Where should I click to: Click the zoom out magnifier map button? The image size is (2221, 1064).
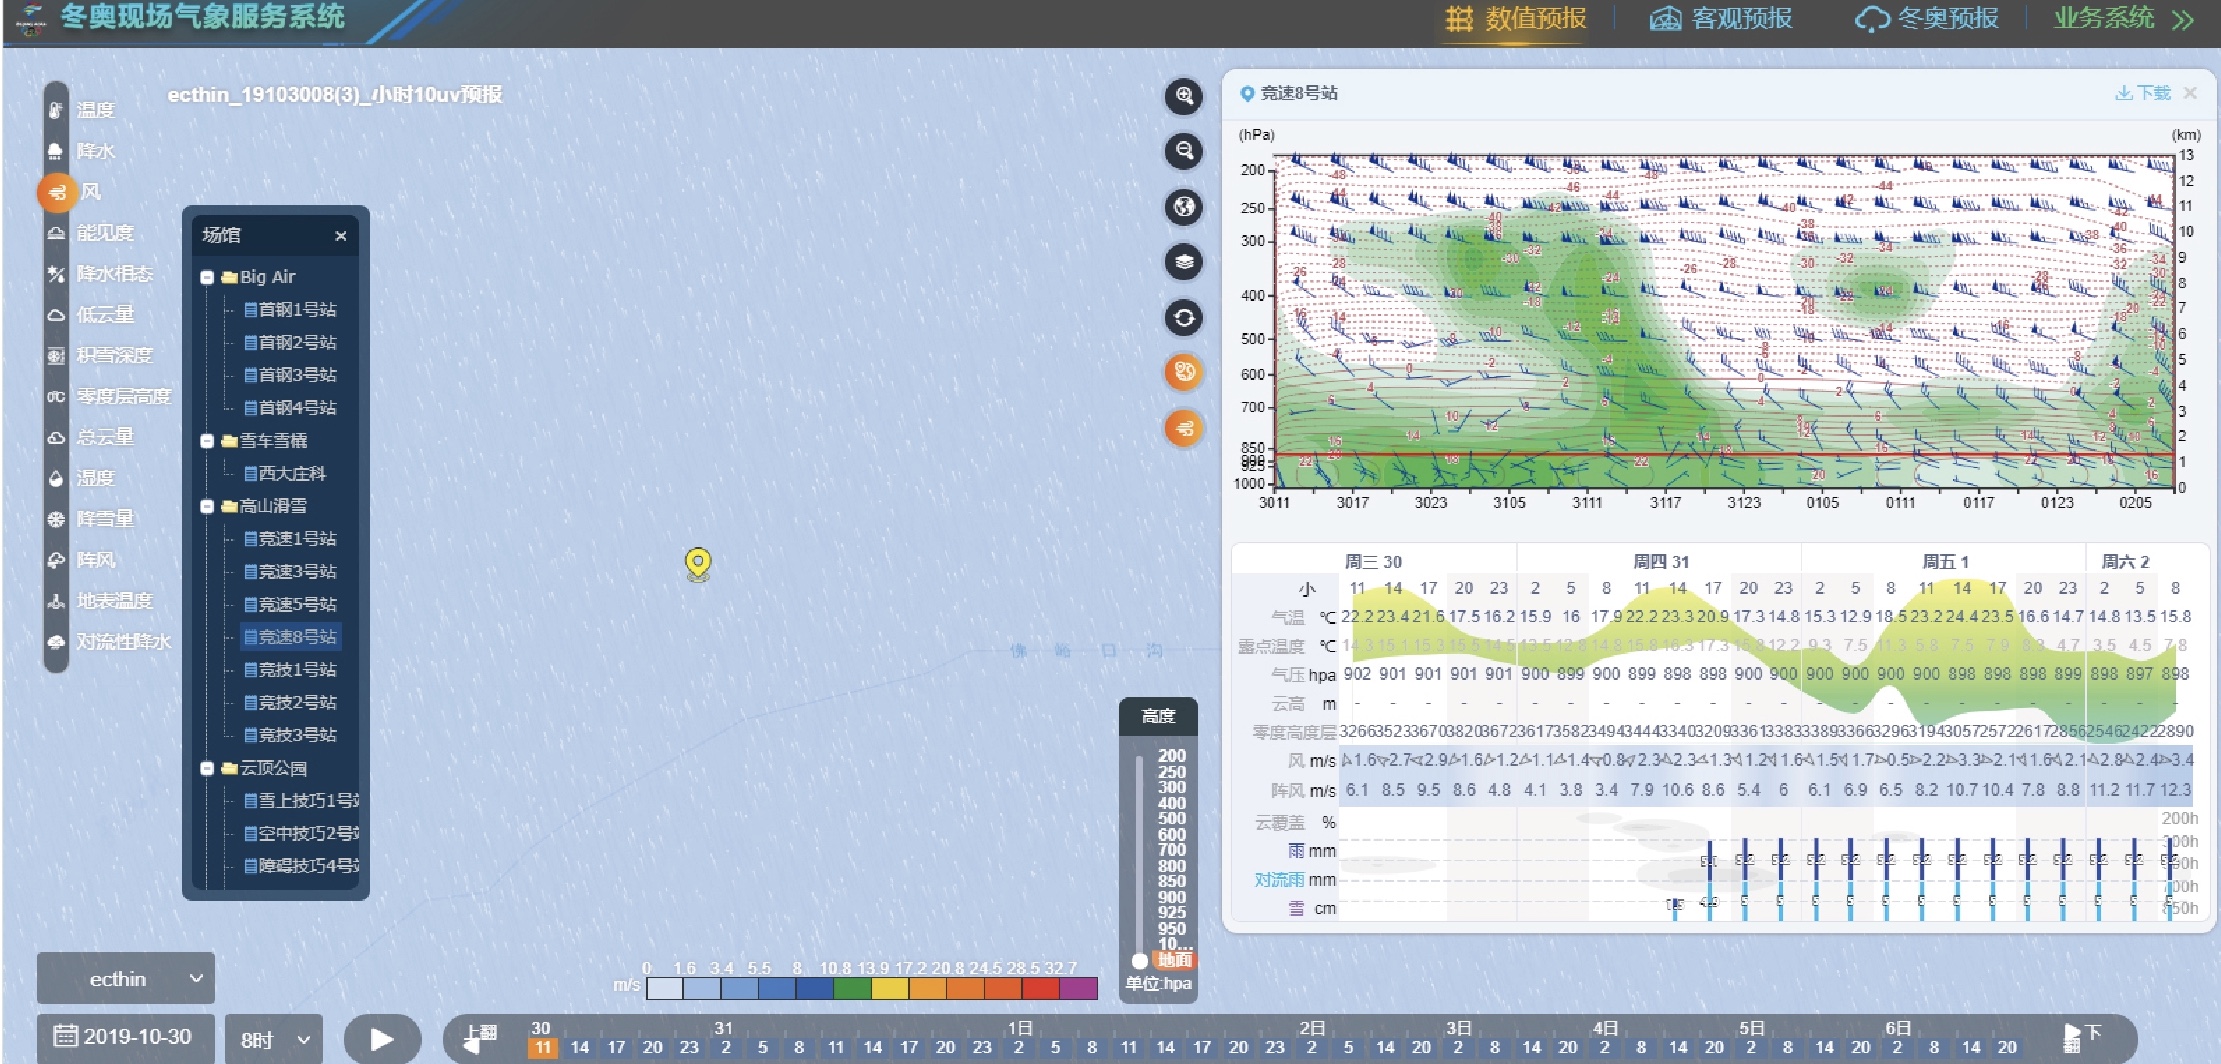click(x=1184, y=151)
